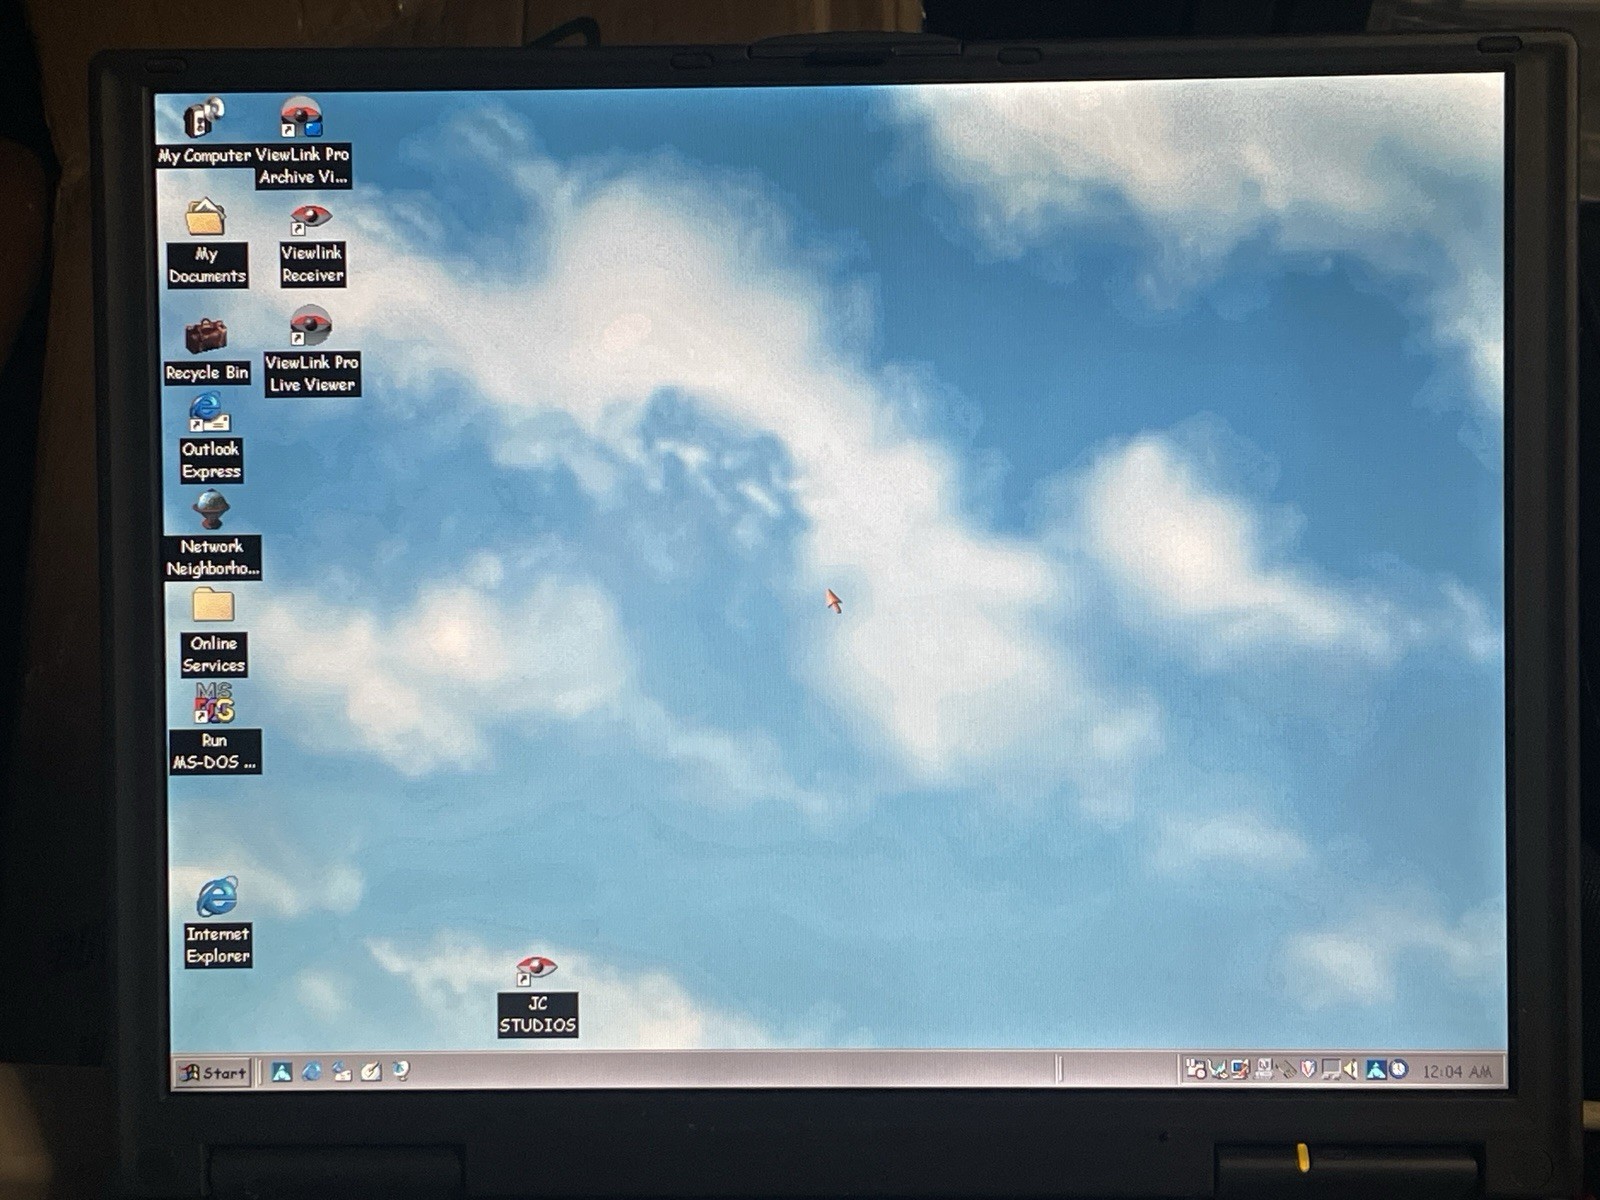The height and width of the screenshot is (1200, 1600).
Task: Click the "Online Services" label text
Action: coord(214,654)
